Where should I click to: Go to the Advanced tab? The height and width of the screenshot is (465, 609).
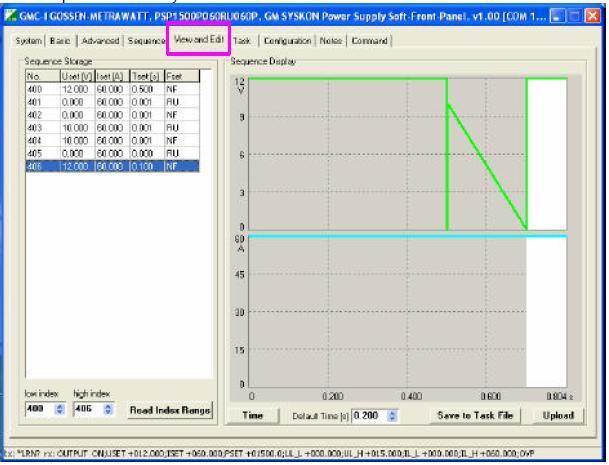[x=103, y=41]
